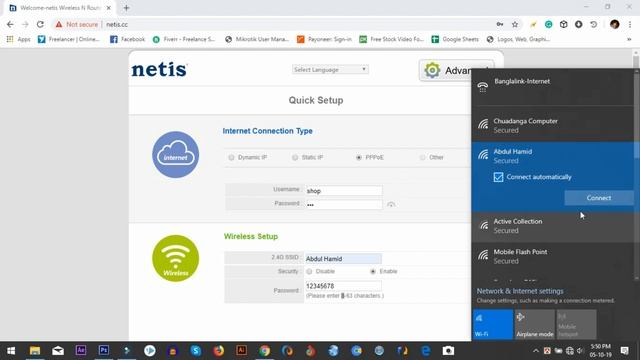Viewport: 640px width, 360px height.
Task: Open the Camera app from the taskbar
Action: click(448, 351)
